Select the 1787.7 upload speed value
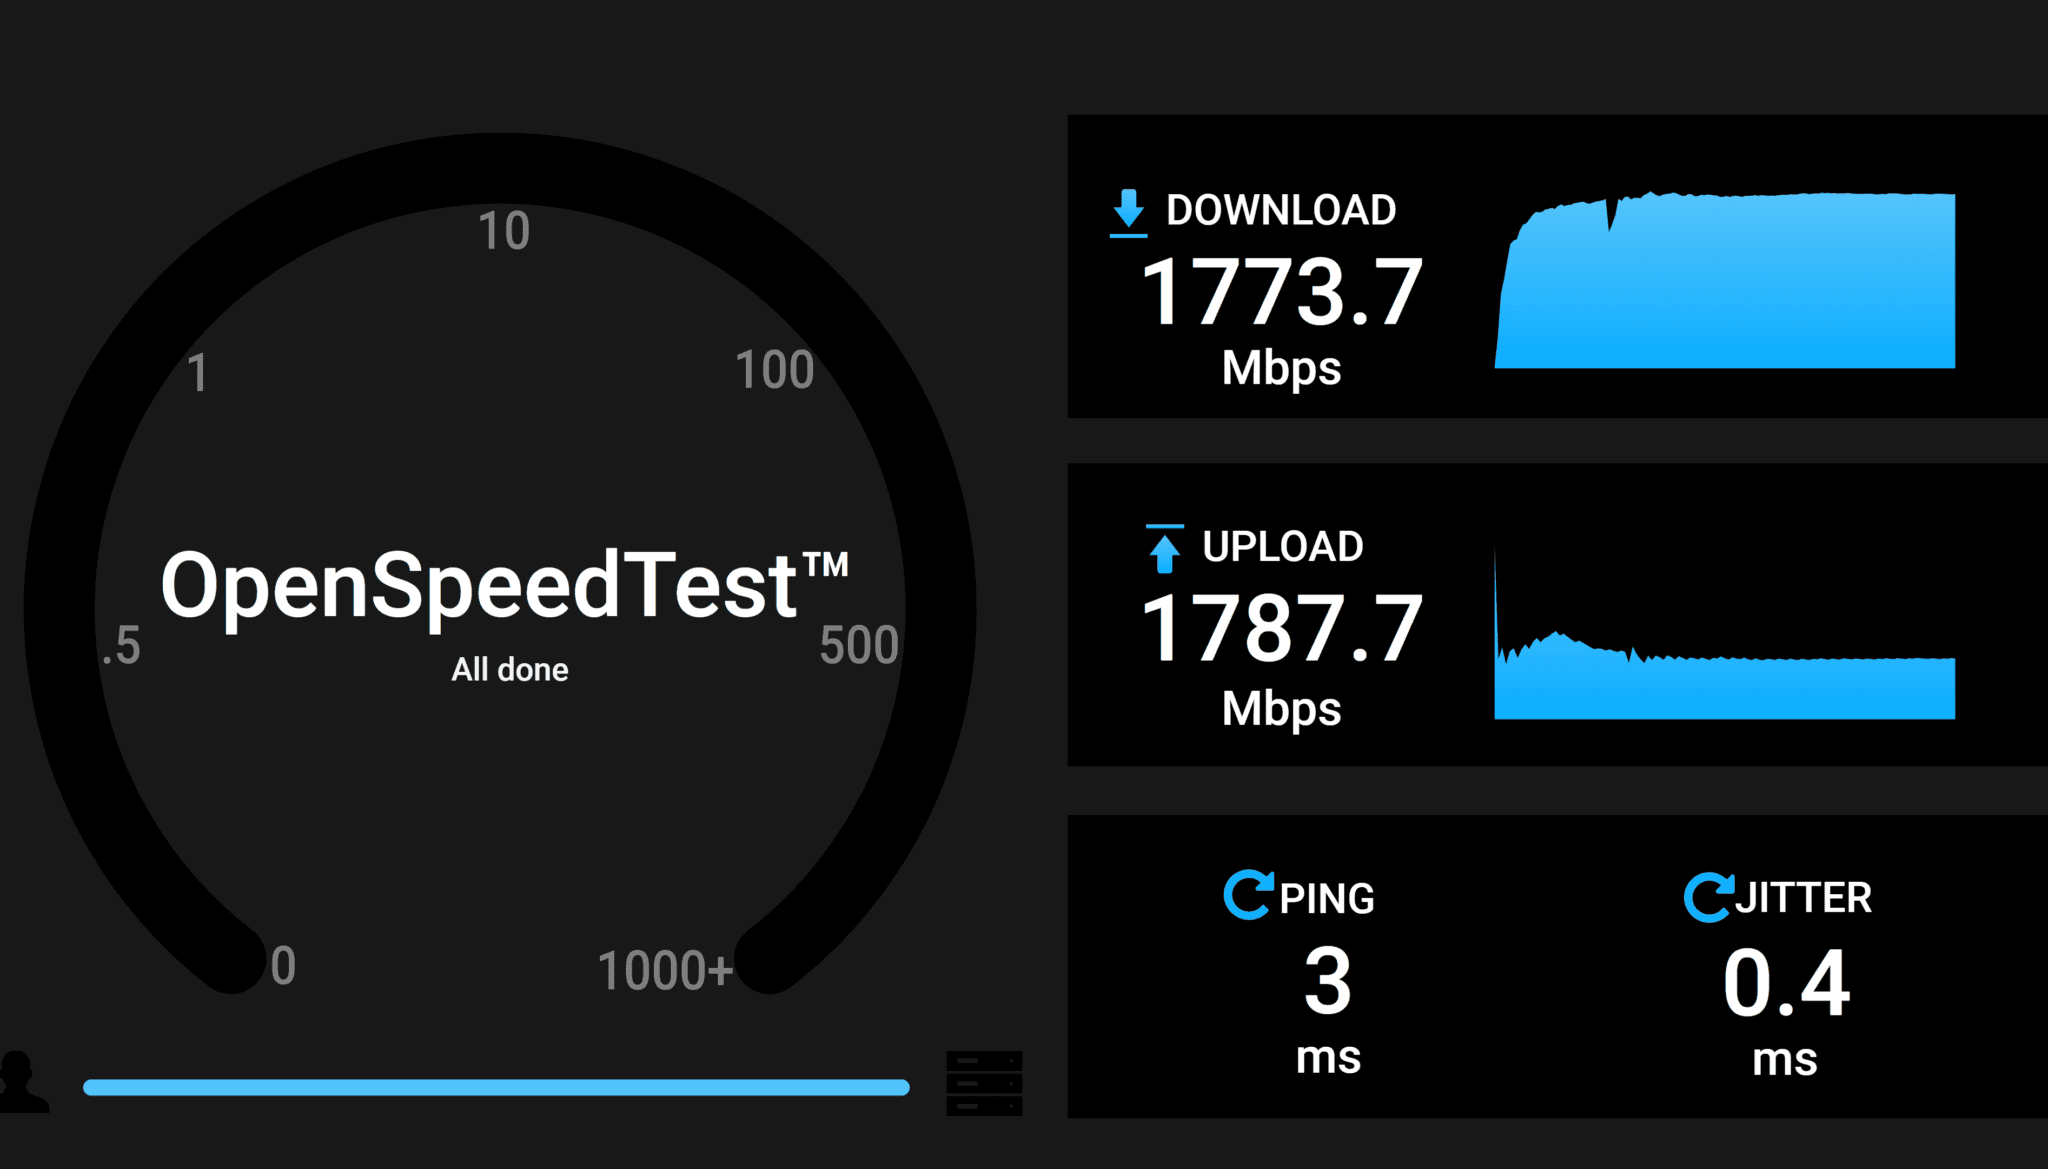The height and width of the screenshot is (1169, 2048). tap(1282, 629)
